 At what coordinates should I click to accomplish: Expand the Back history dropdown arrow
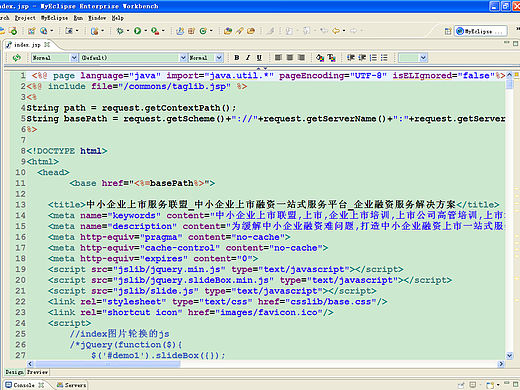click(x=344, y=31)
